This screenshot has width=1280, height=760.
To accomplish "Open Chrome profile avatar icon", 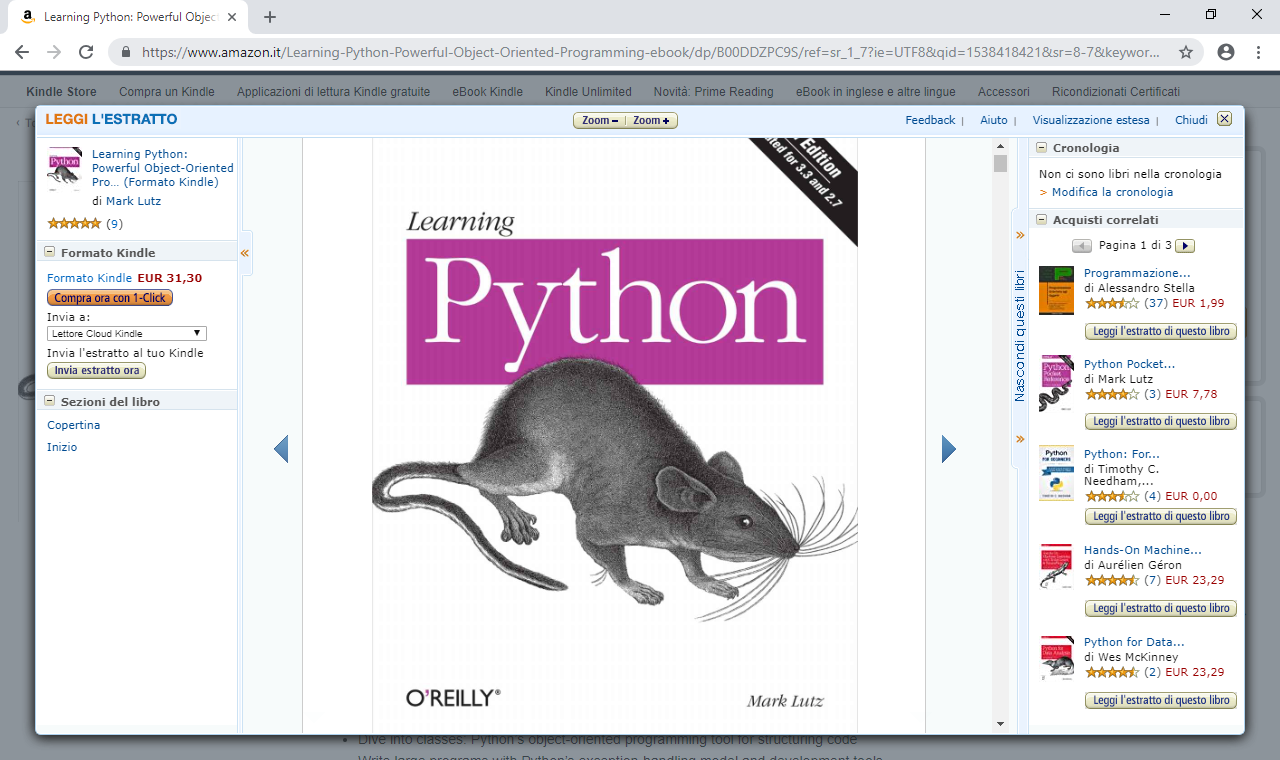I will tap(1226, 52).
